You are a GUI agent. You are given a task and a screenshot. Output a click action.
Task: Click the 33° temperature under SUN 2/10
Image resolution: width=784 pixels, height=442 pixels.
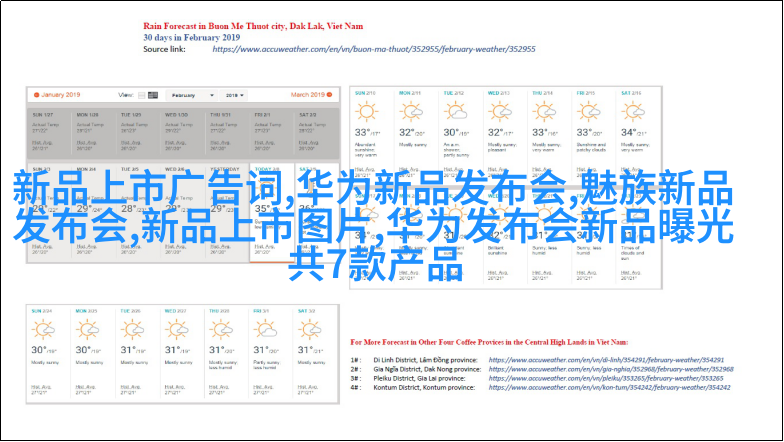(362, 132)
